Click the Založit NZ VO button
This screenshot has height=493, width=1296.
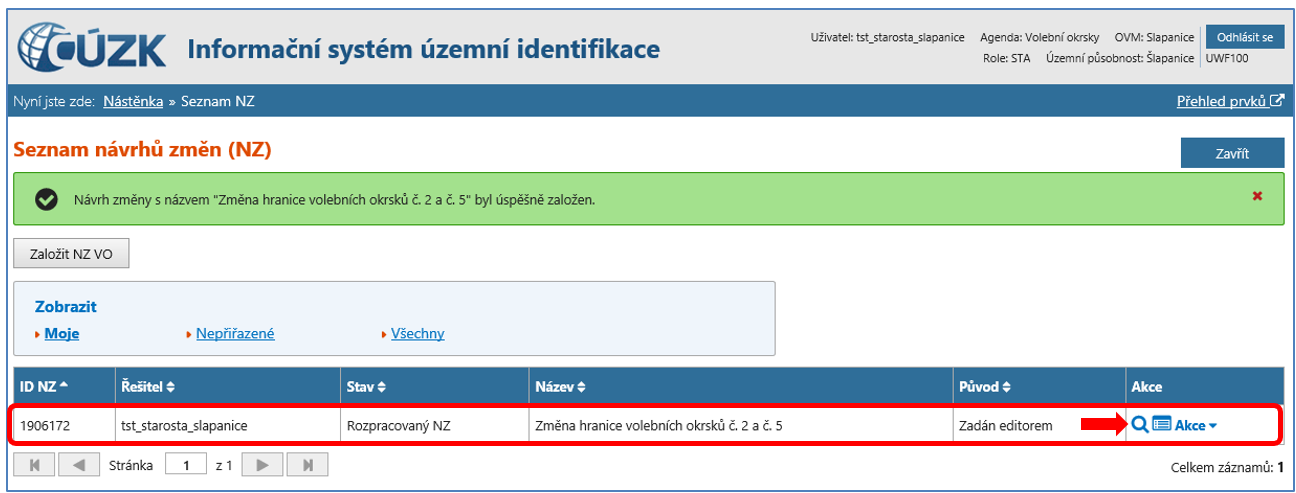pos(71,254)
